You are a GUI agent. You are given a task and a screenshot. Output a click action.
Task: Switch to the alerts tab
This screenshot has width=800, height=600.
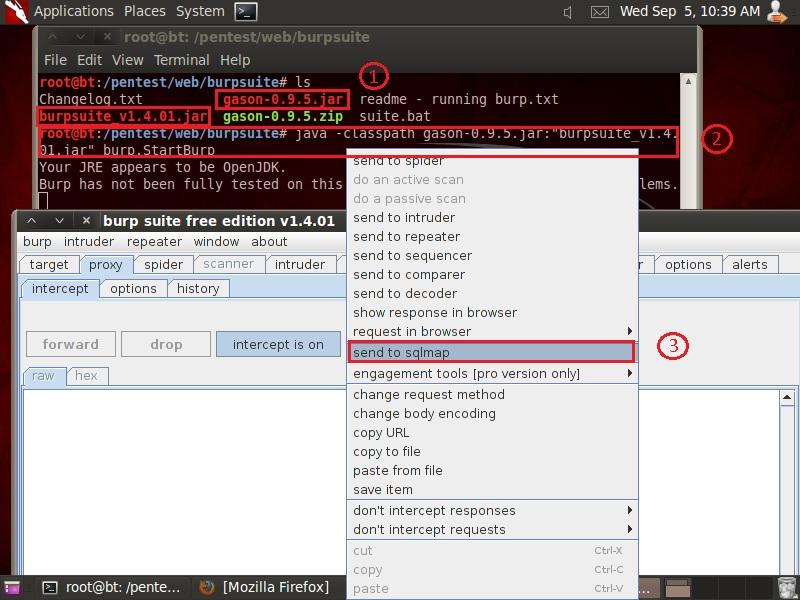coord(749,265)
